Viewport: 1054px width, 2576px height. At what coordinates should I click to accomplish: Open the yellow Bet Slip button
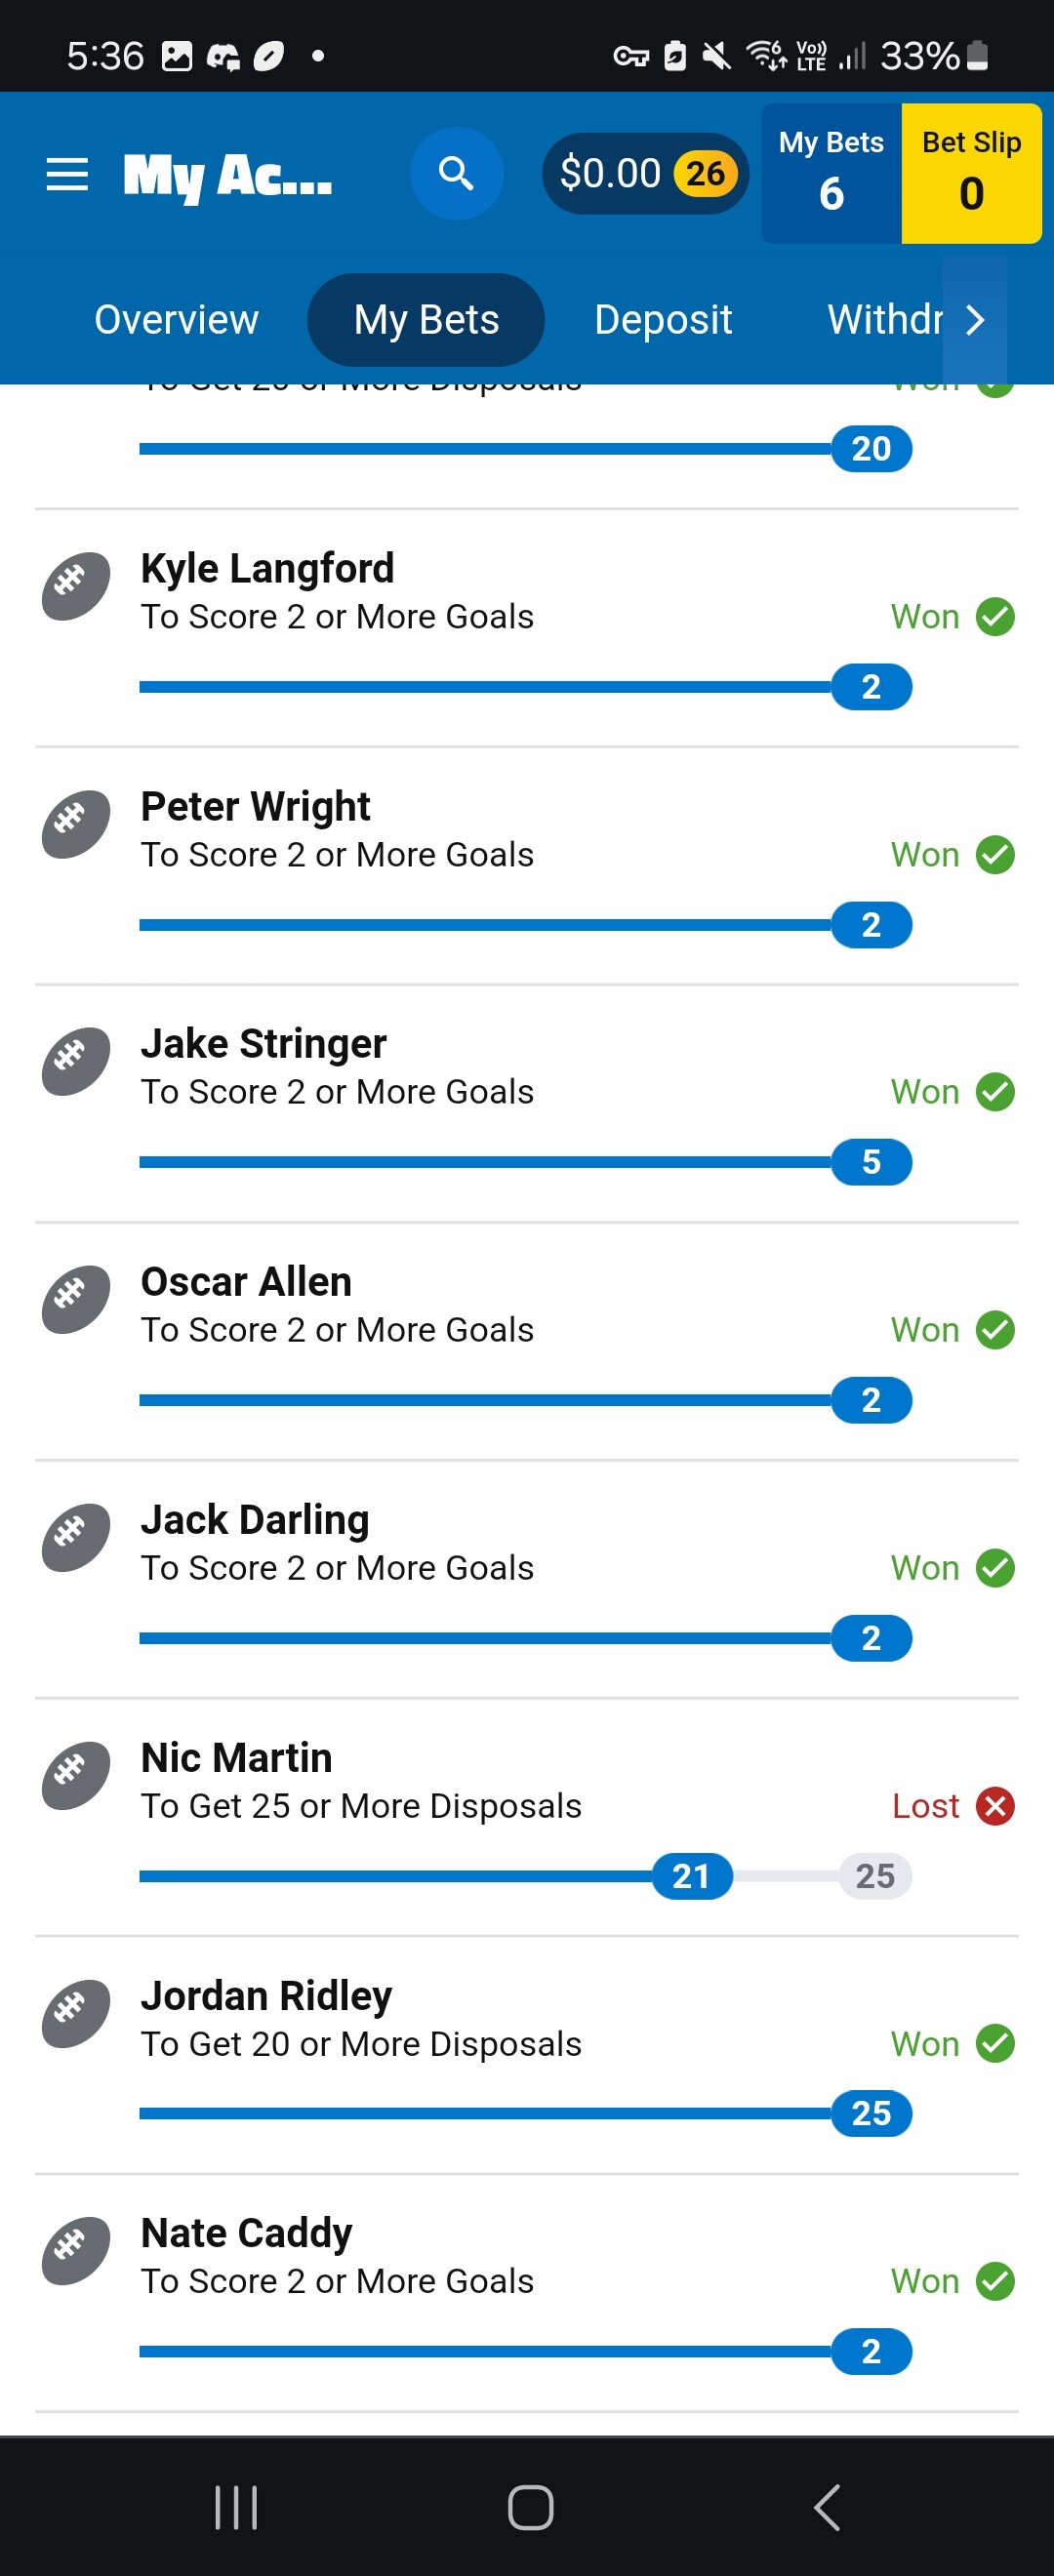[971, 174]
